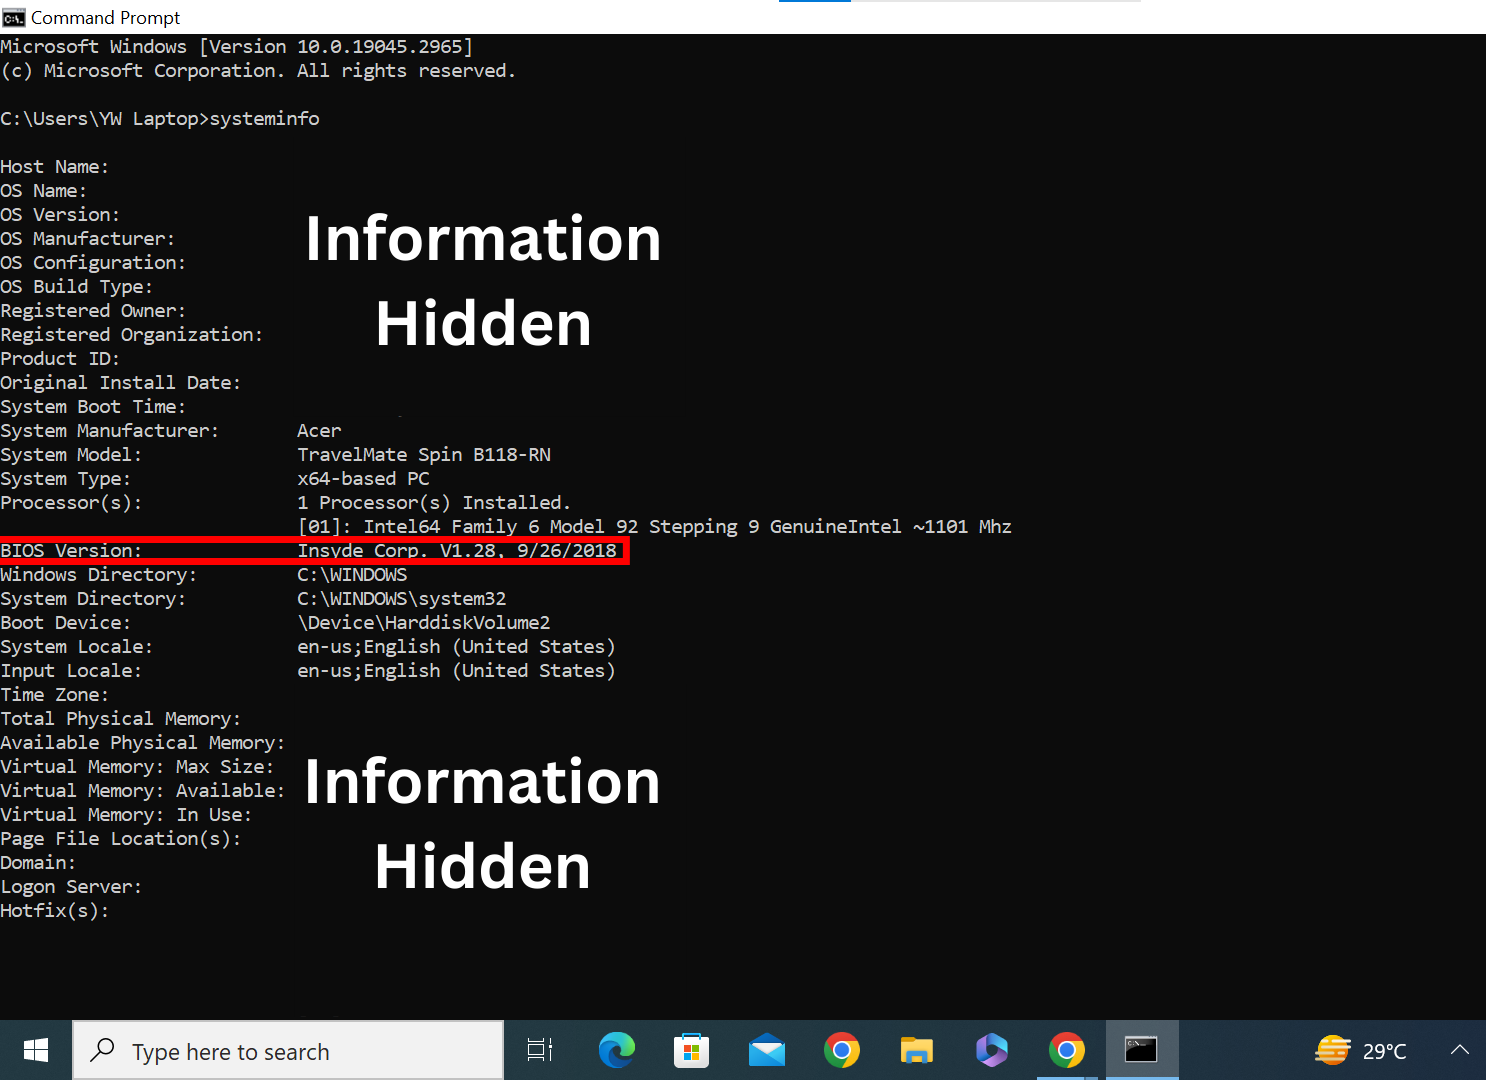Click the Microsoft Windows version 10.0.19045.2965 line

pyautogui.click(x=236, y=47)
